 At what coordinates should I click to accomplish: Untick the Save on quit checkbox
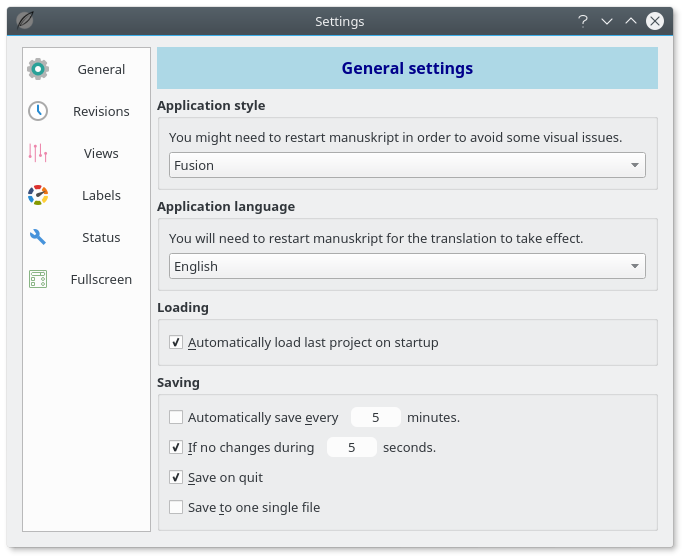coord(176,477)
